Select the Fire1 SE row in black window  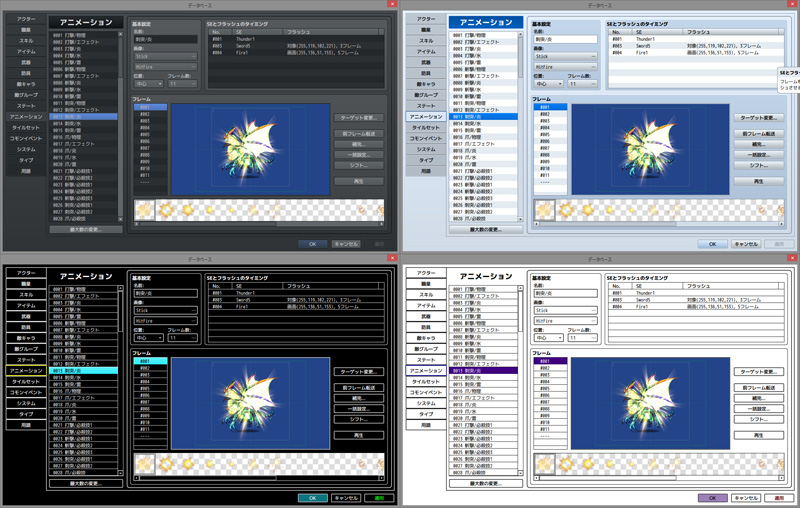pos(296,307)
